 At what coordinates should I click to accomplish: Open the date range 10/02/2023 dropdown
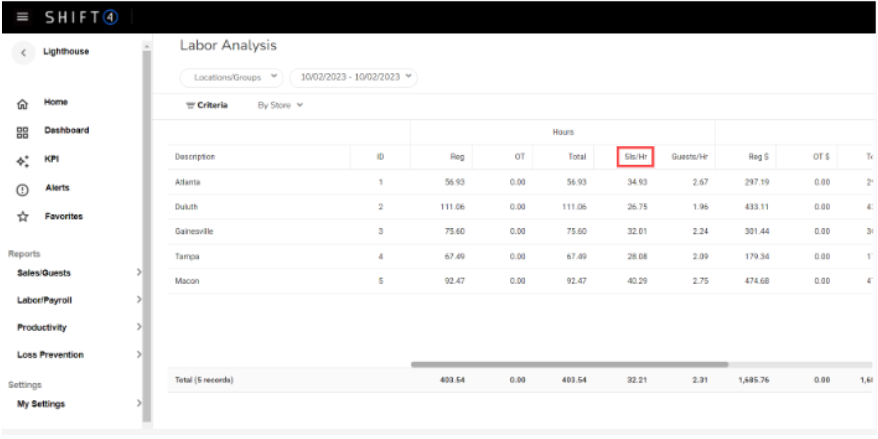(x=353, y=77)
